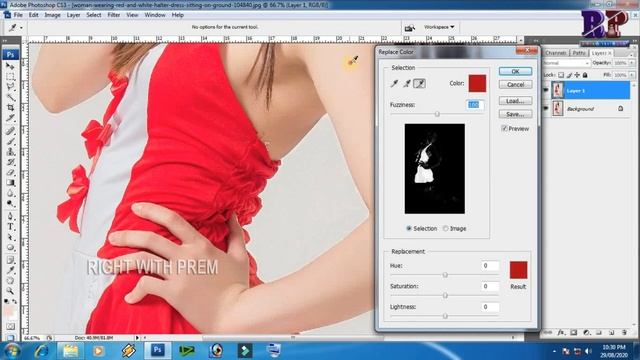The height and width of the screenshot is (360, 640).
Task: Select the Dodge tool
Action: click(x=11, y=204)
